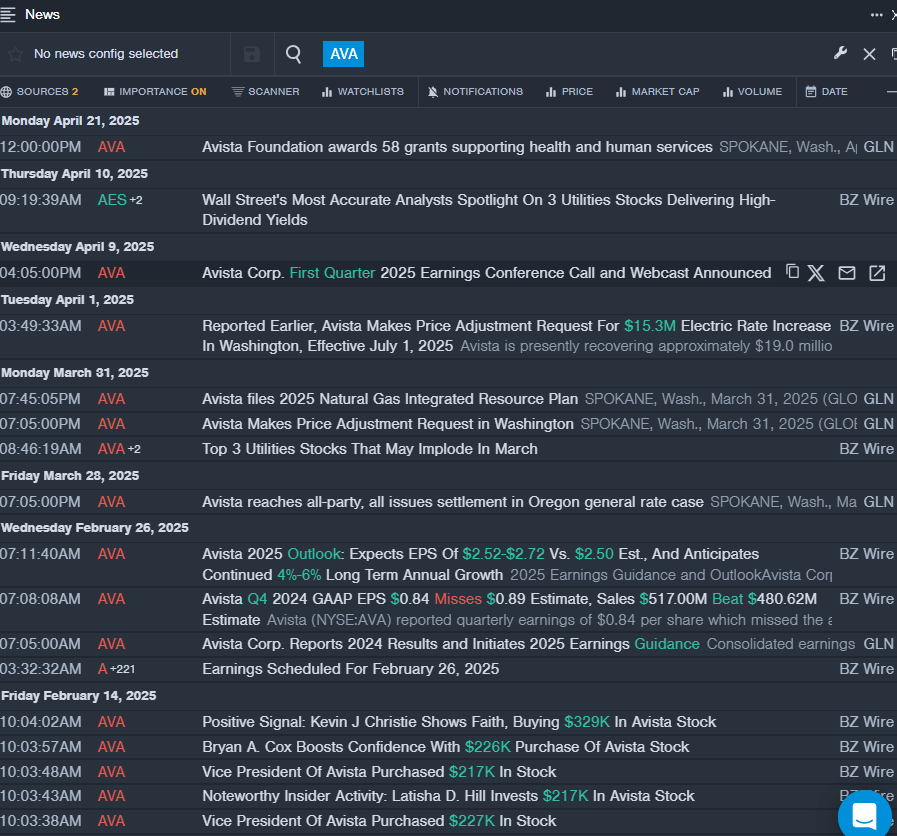Select the Friday February 14, 2025 header
This screenshot has height=836, width=897.
click(79, 696)
